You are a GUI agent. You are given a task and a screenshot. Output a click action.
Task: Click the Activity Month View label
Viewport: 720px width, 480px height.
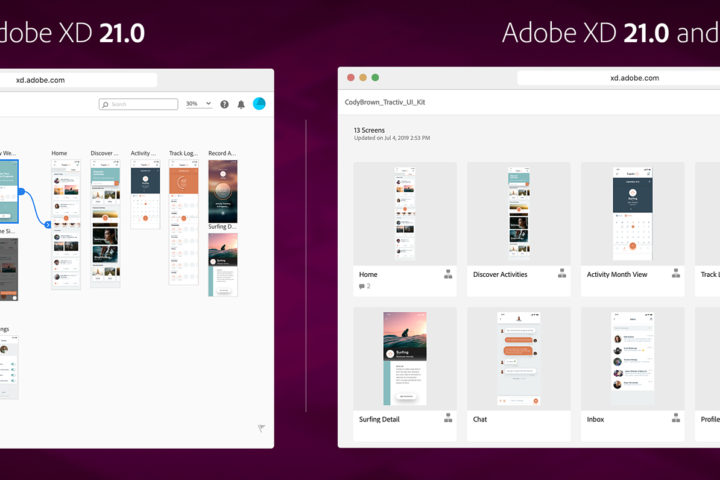(617, 274)
